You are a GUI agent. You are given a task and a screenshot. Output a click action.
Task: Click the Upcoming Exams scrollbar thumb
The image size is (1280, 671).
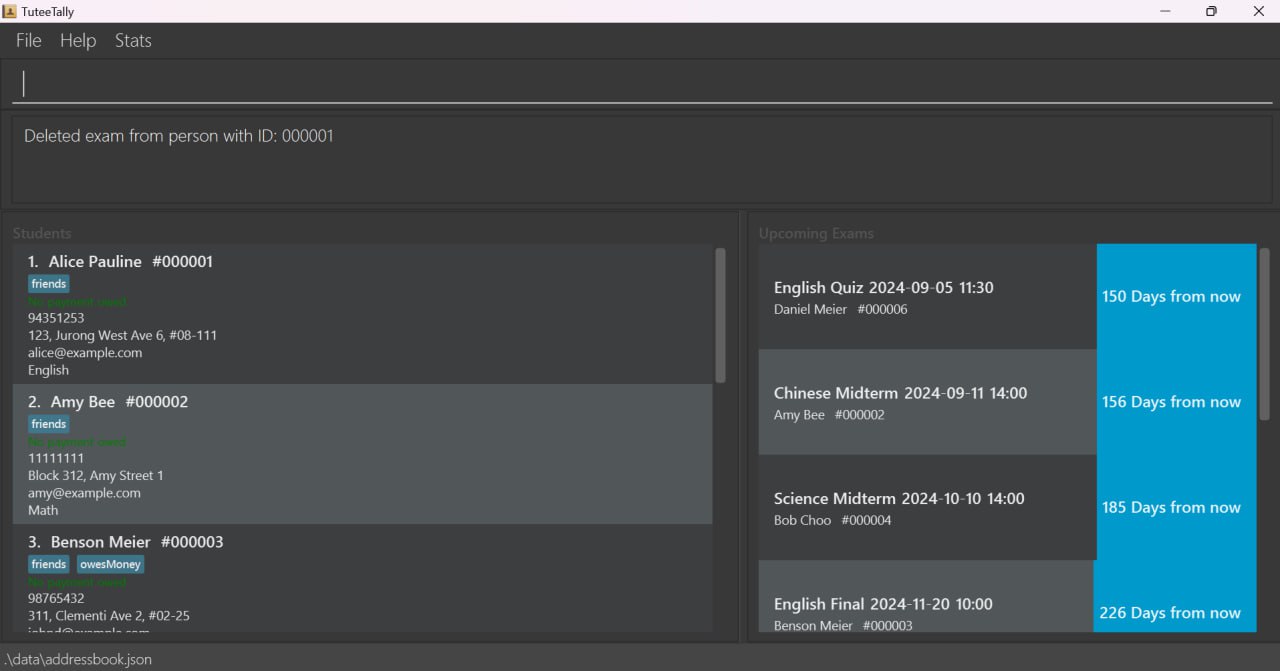tap(1264, 333)
